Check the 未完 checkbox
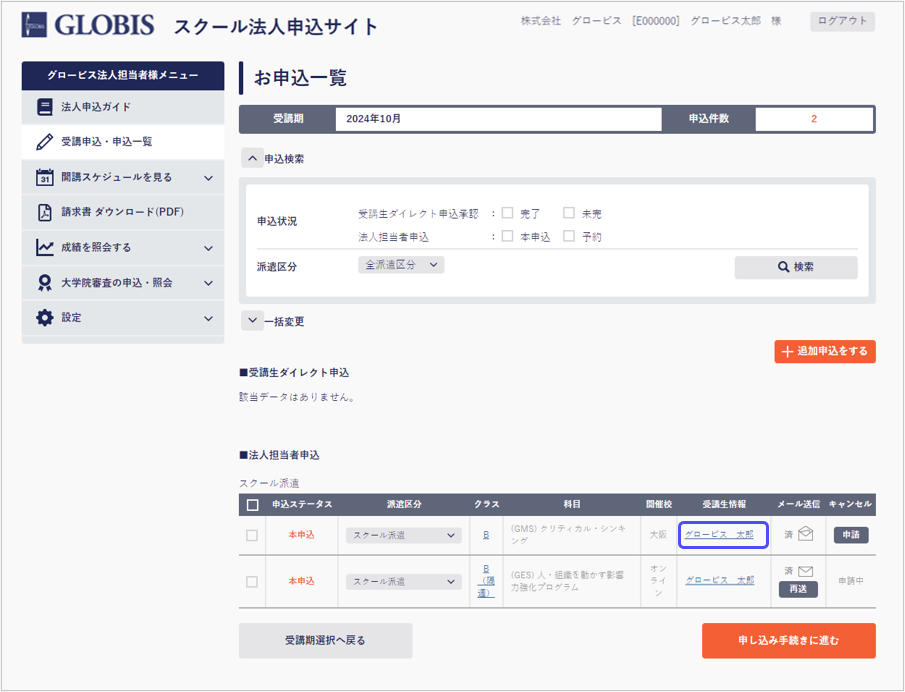 pyautogui.click(x=569, y=213)
